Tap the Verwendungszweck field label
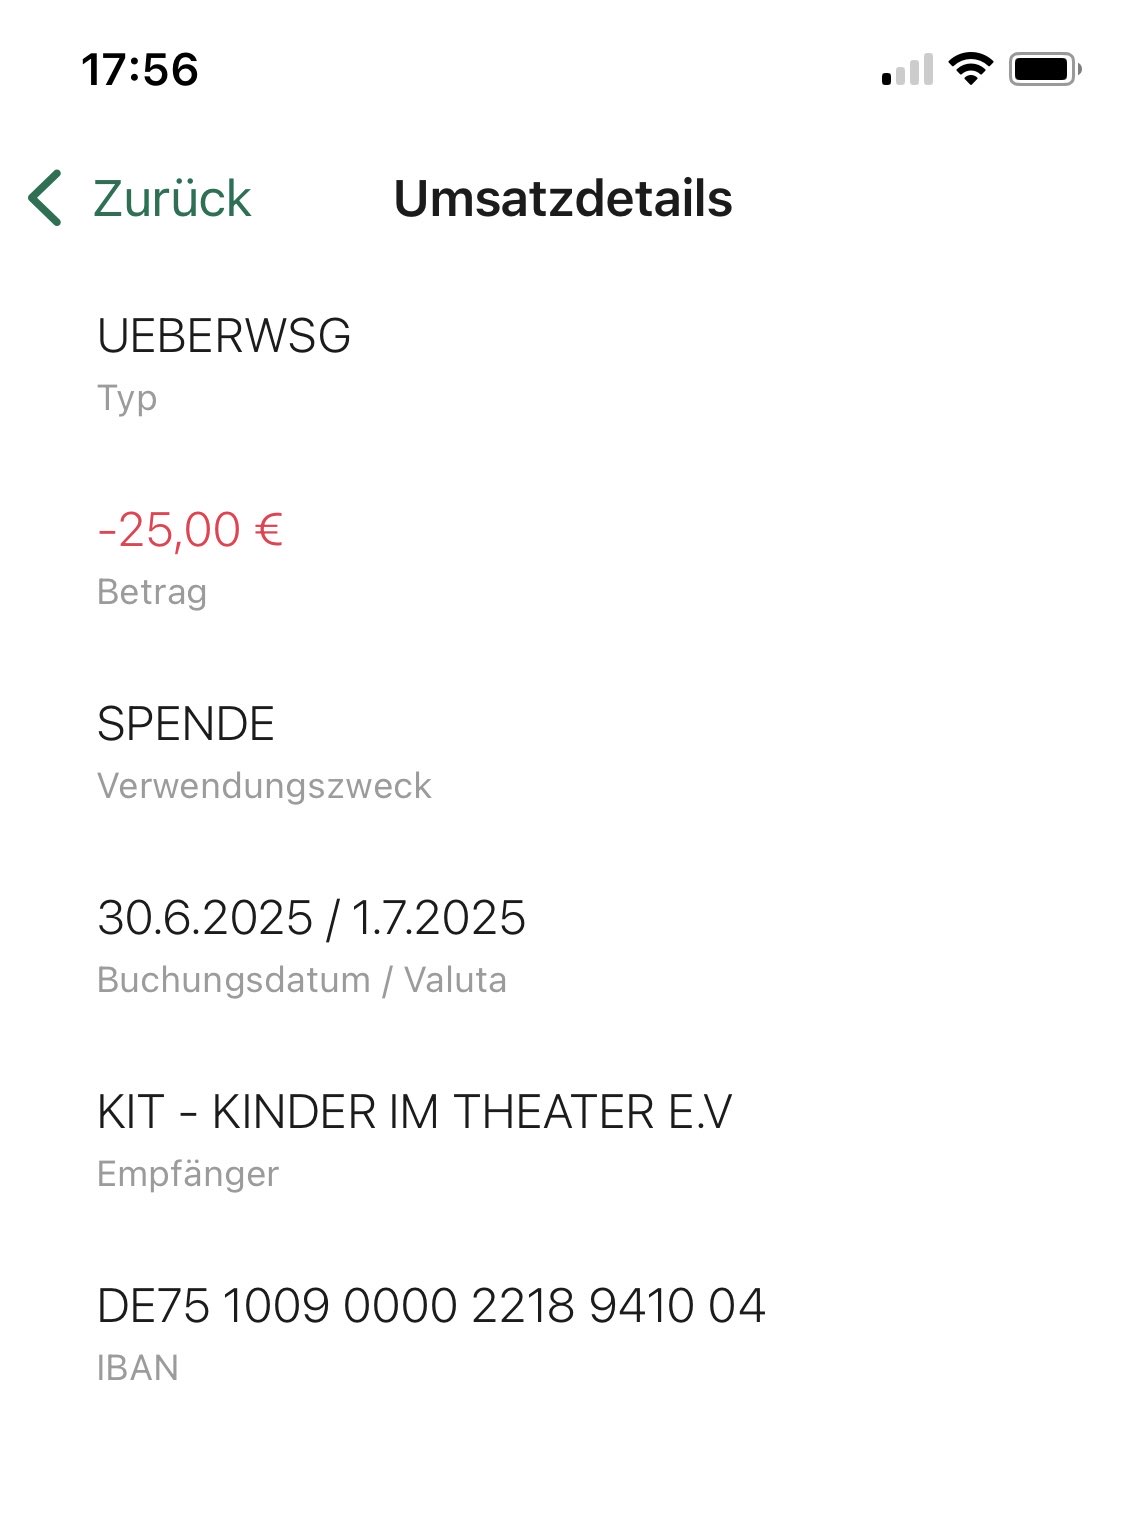1125x1535 pixels. click(264, 786)
